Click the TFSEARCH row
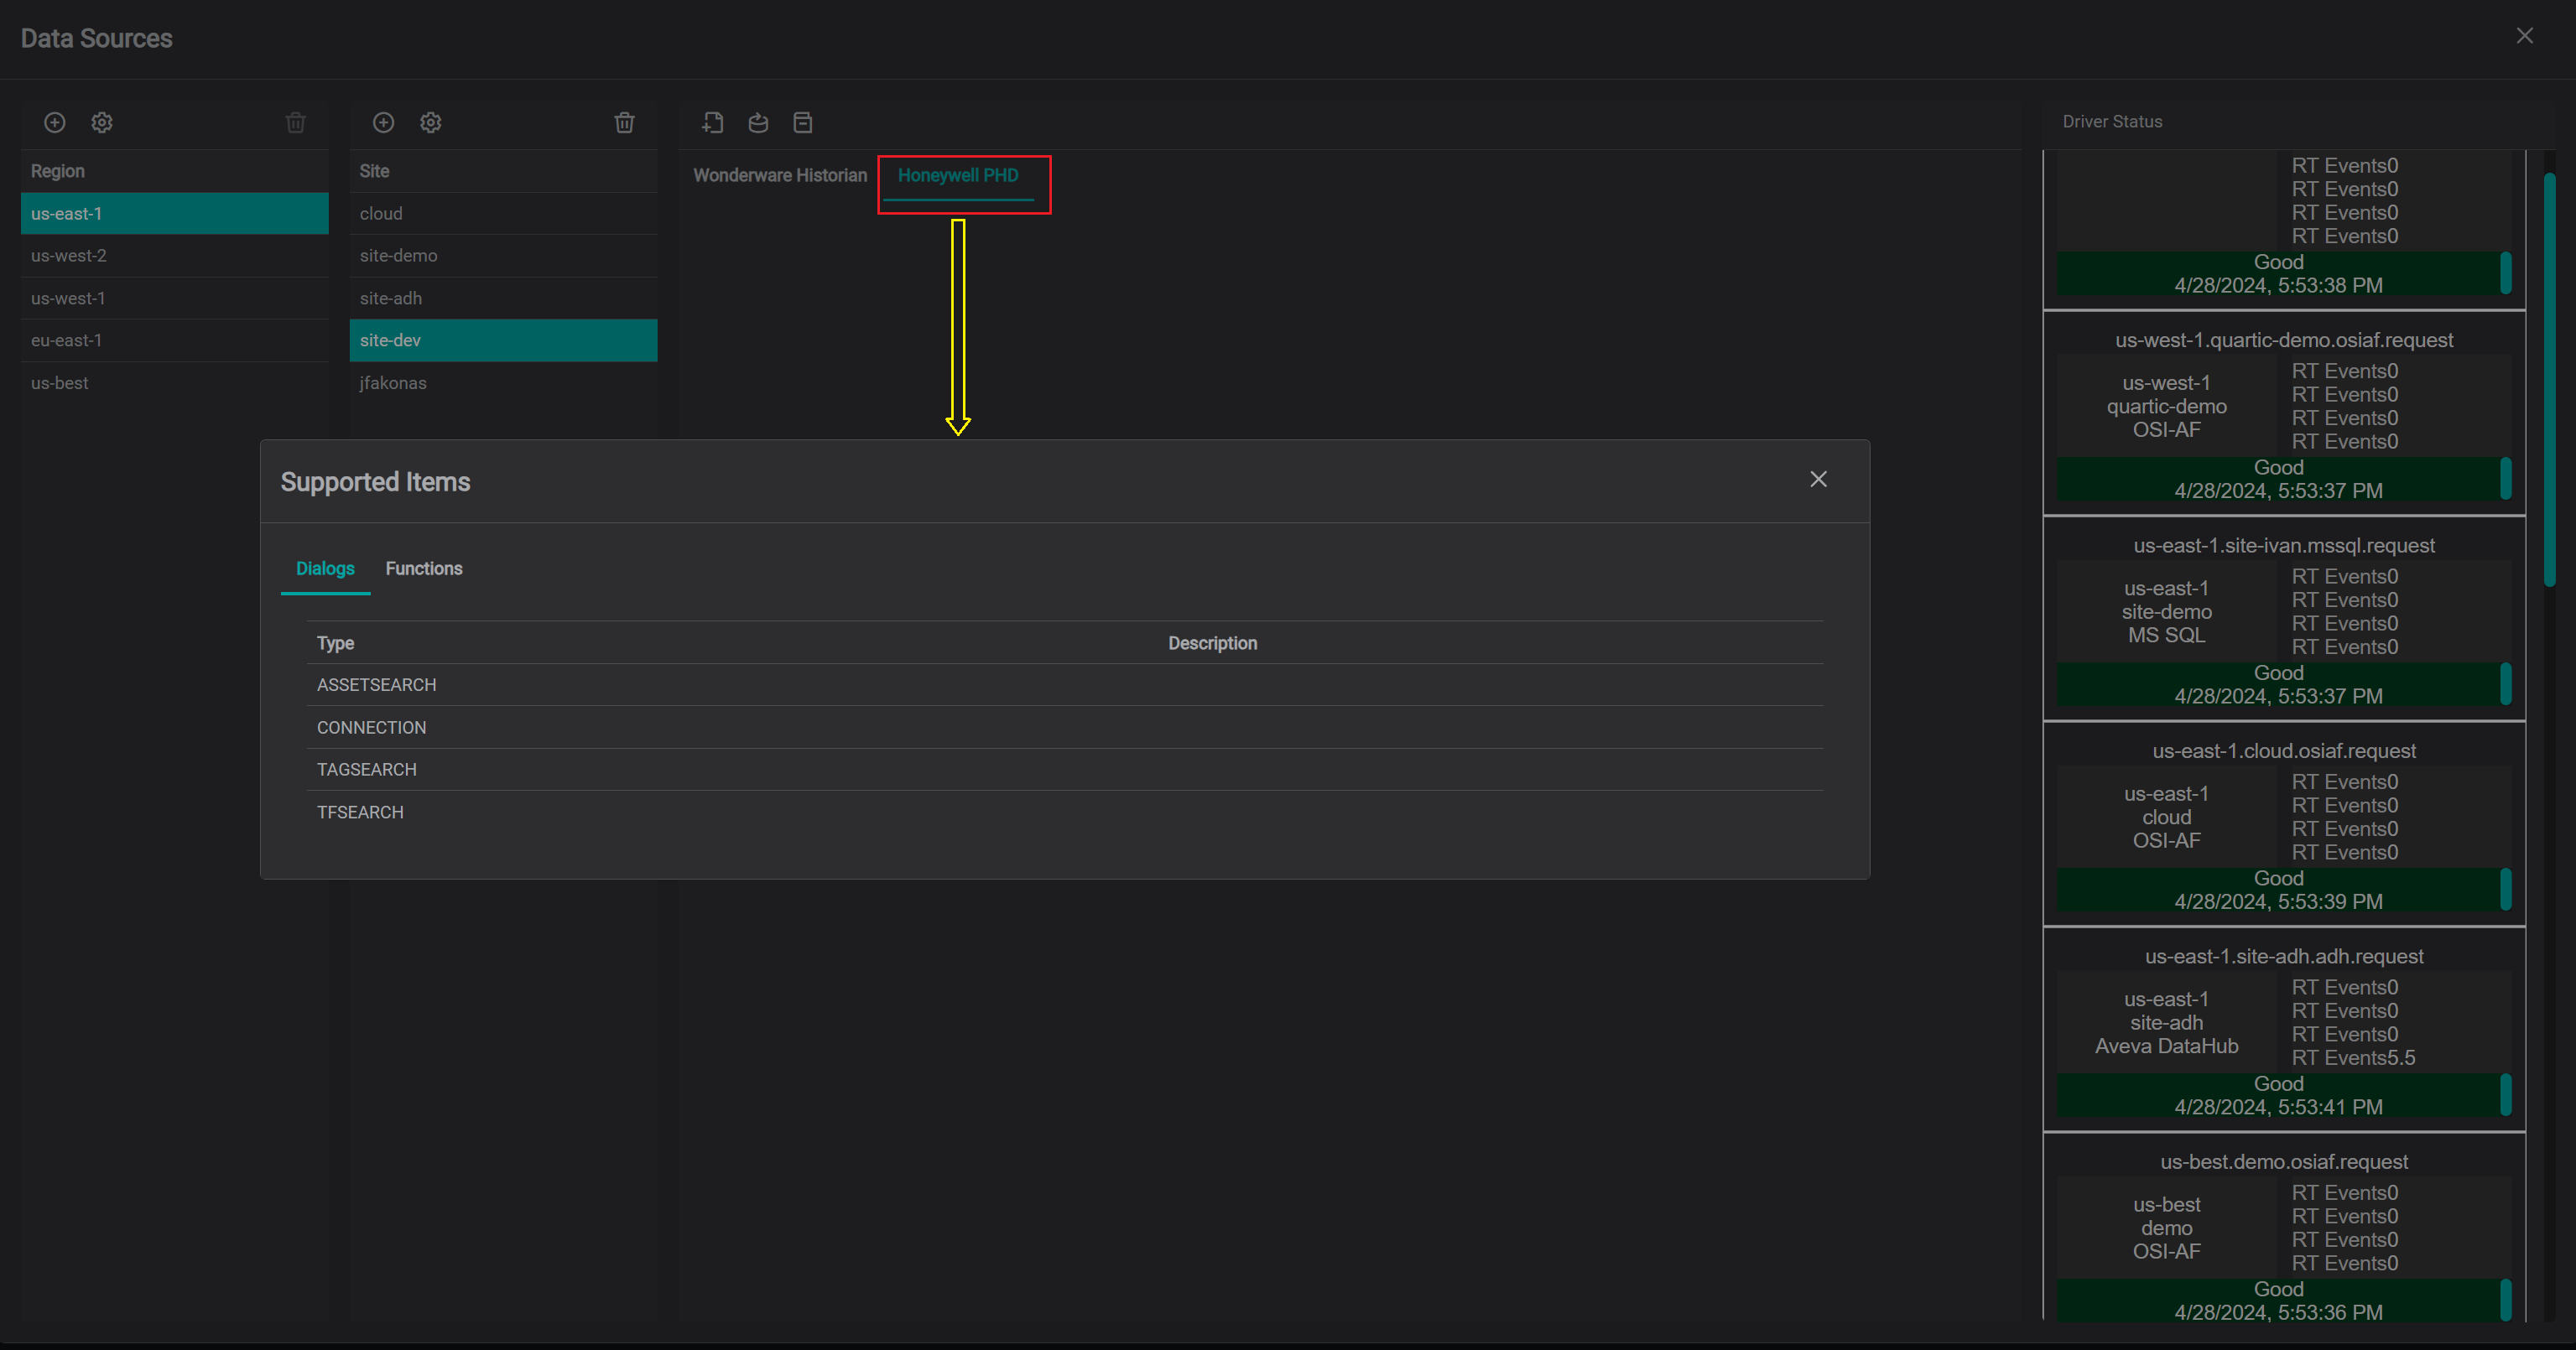The height and width of the screenshot is (1350, 2576). coord(1065,812)
